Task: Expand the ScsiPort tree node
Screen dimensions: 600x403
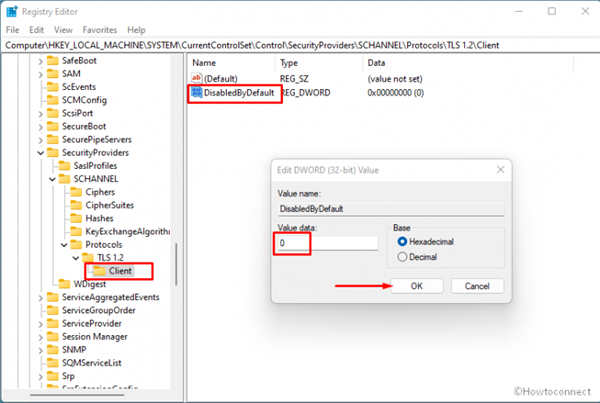Action: tap(41, 113)
